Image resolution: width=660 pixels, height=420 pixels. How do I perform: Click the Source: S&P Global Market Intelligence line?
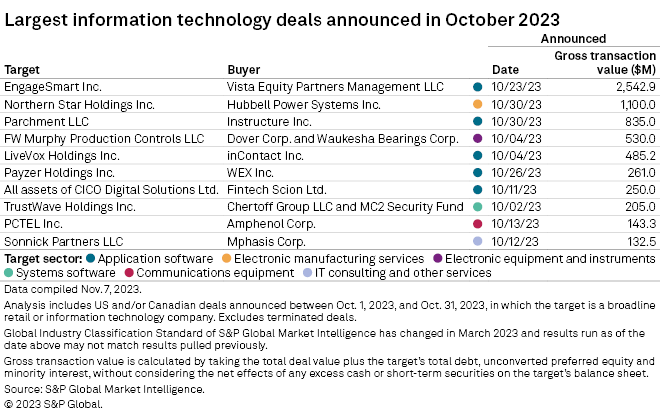(105, 388)
